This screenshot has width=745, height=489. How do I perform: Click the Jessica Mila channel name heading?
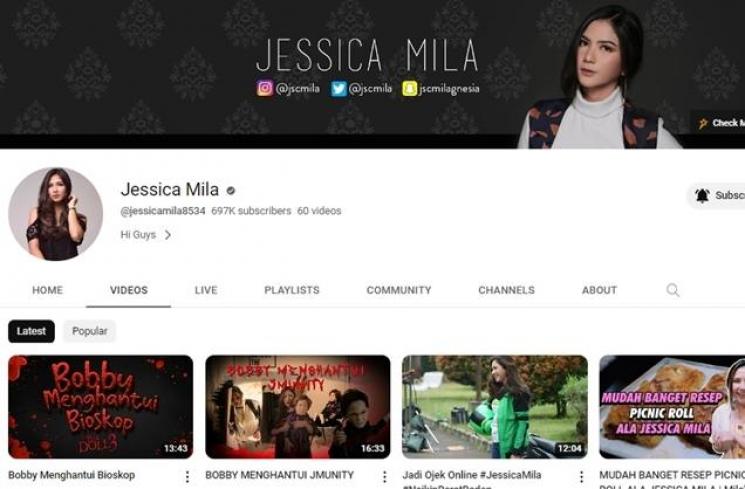click(170, 190)
